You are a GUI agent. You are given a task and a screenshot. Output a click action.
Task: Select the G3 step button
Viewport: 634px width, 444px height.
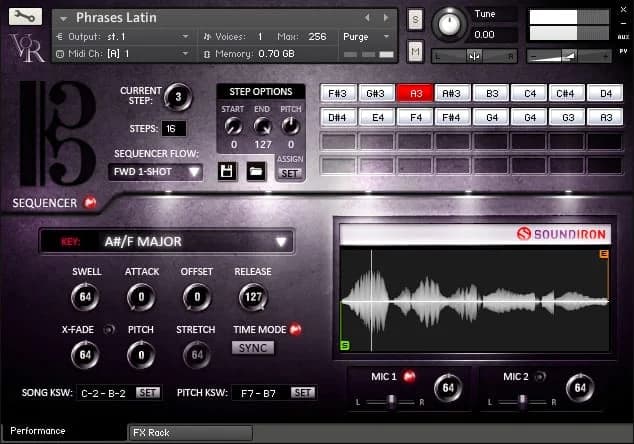coord(566,117)
